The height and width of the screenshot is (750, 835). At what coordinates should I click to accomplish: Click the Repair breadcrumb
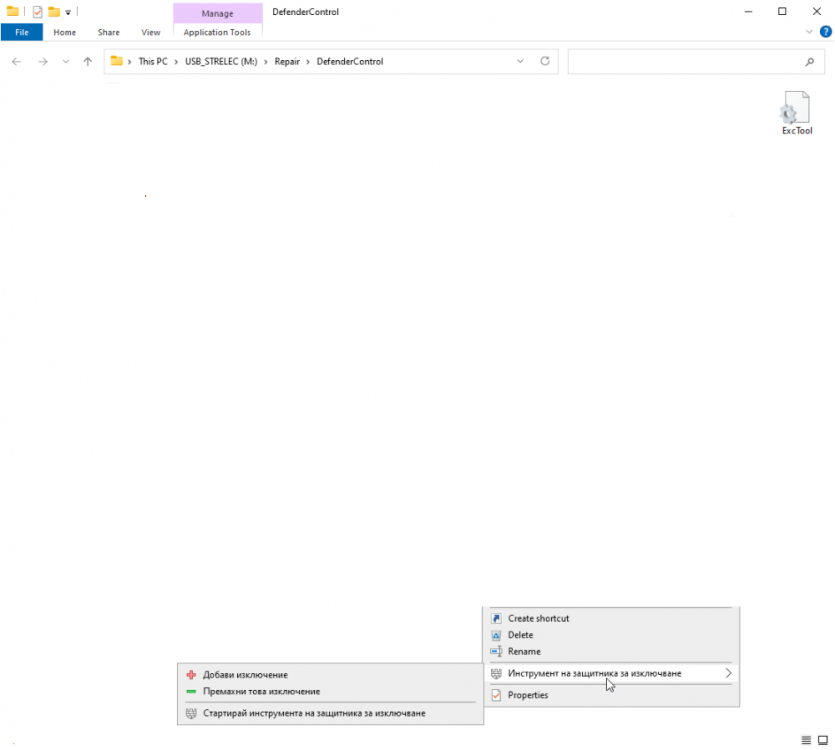coord(287,62)
